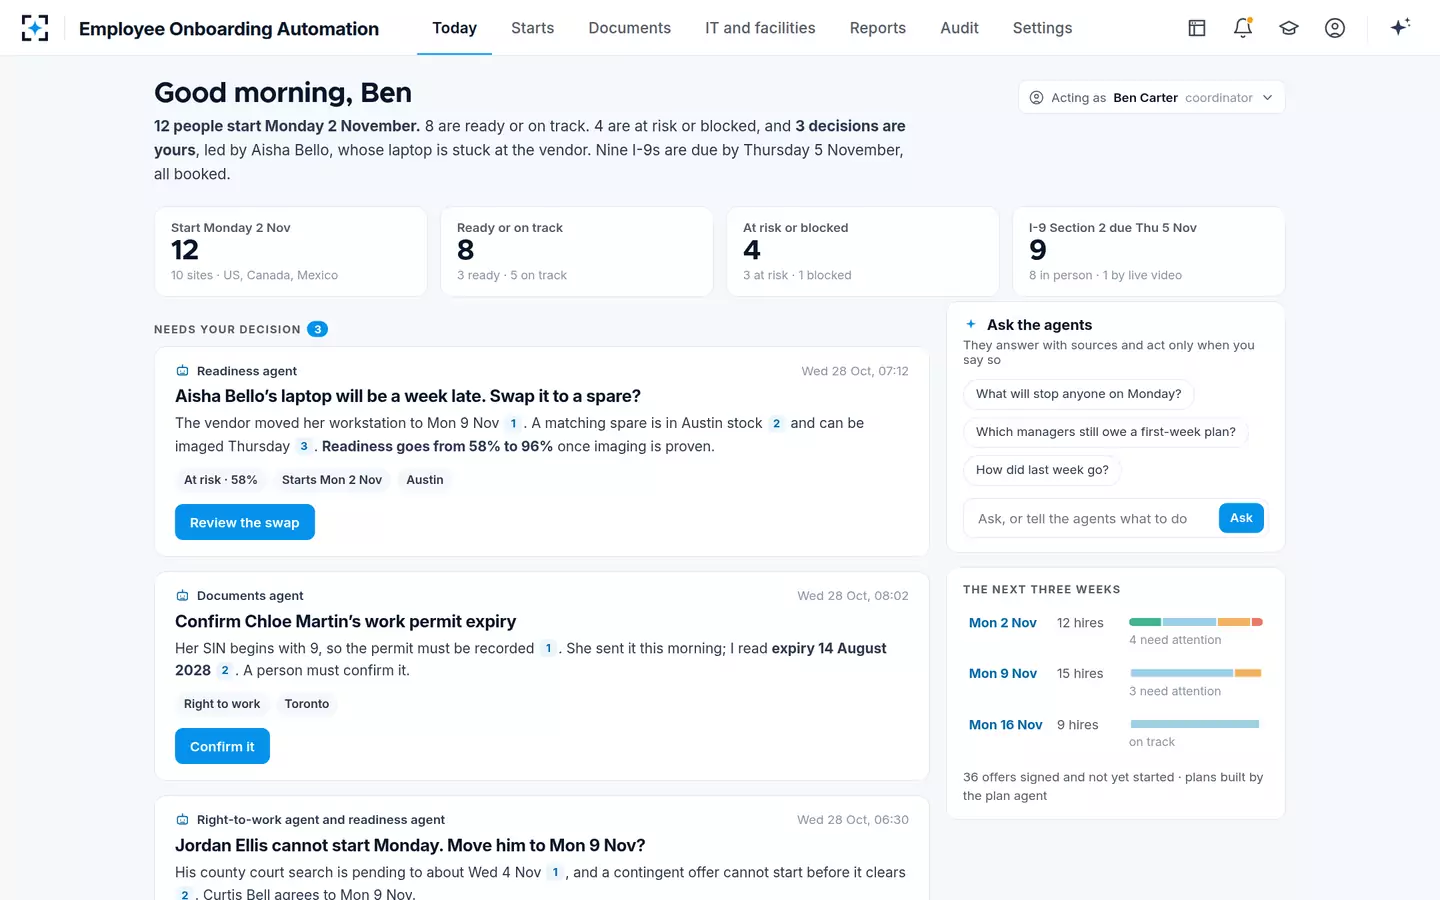This screenshot has width=1440, height=900.
Task: Click the 'At risk · 58%' tag
Action: [220, 480]
